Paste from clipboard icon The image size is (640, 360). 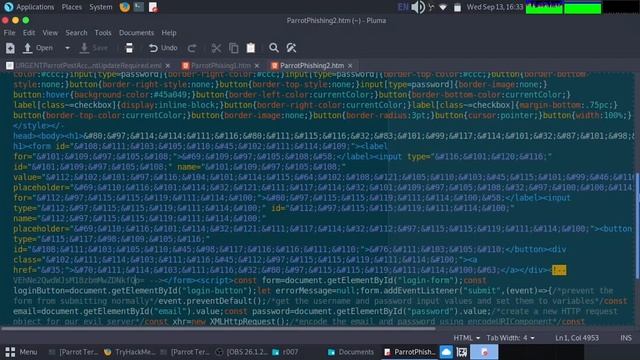pos(251,48)
